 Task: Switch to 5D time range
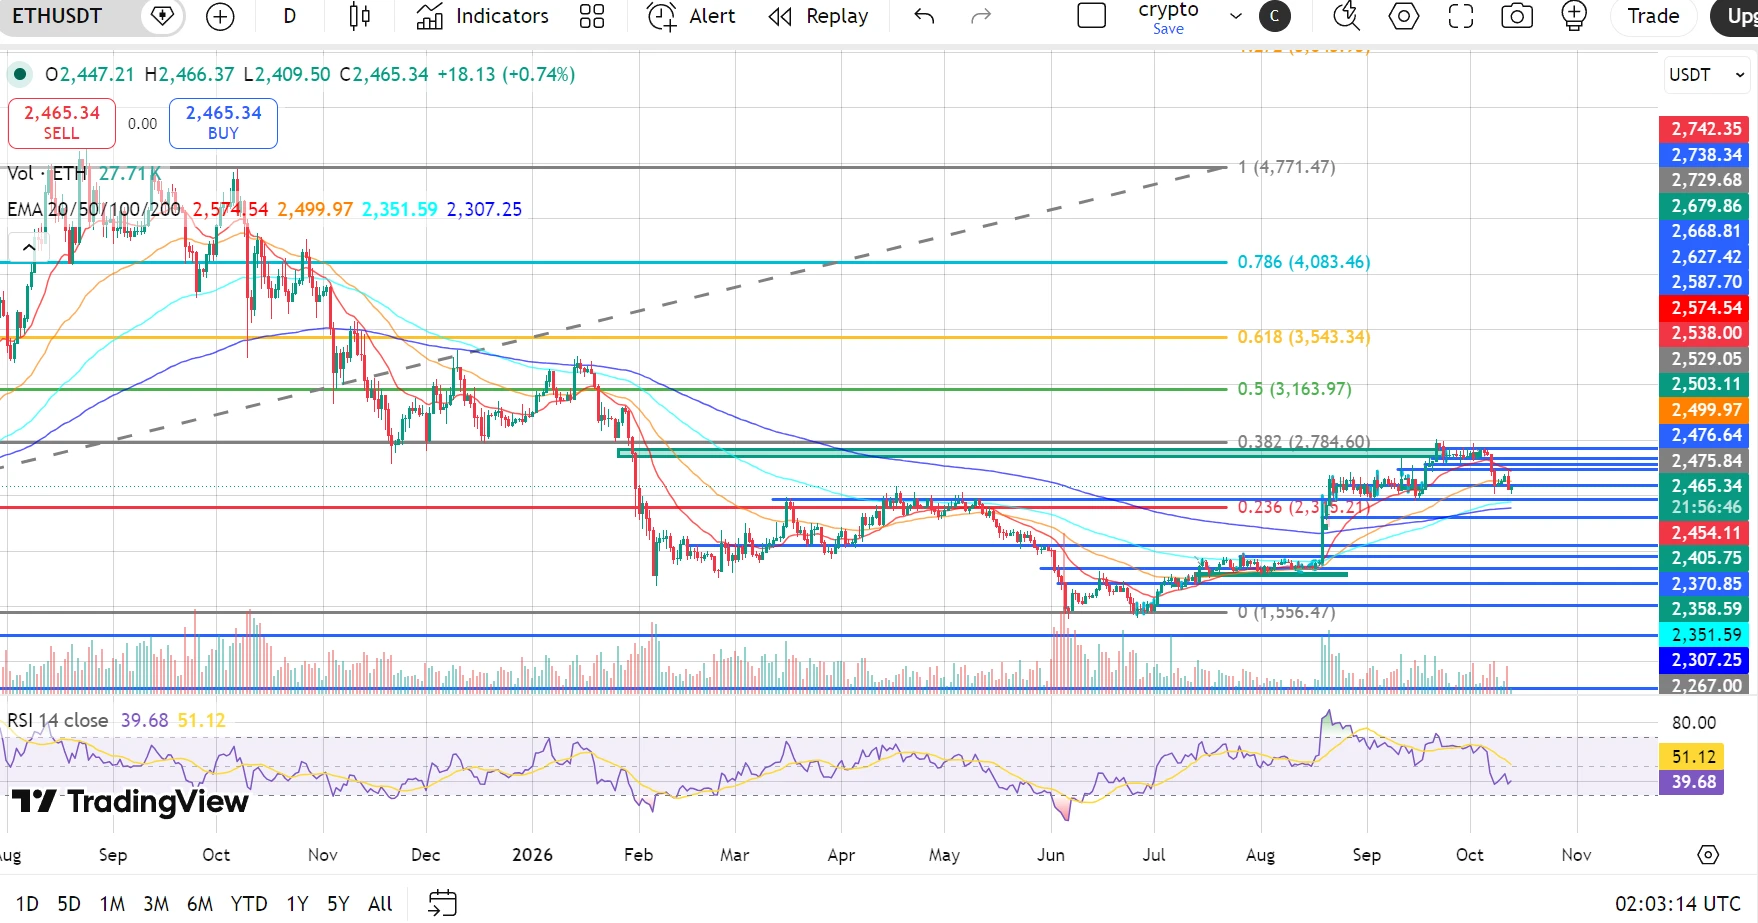click(69, 904)
